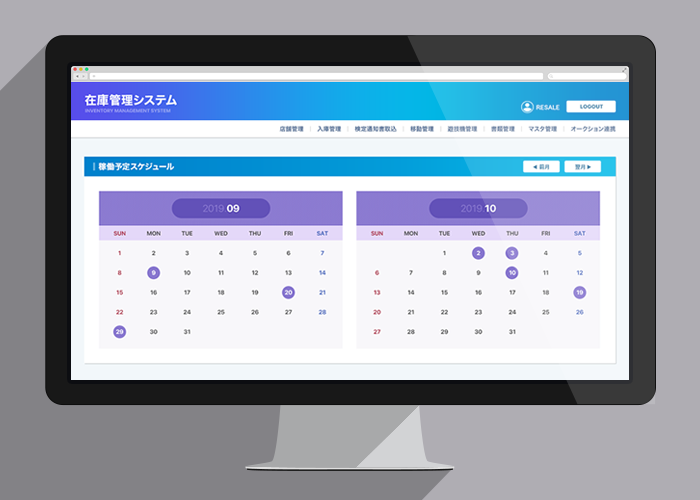Image resolution: width=700 pixels, height=500 pixels.
Task: Open the 店舗管理 menu
Action: point(291,129)
